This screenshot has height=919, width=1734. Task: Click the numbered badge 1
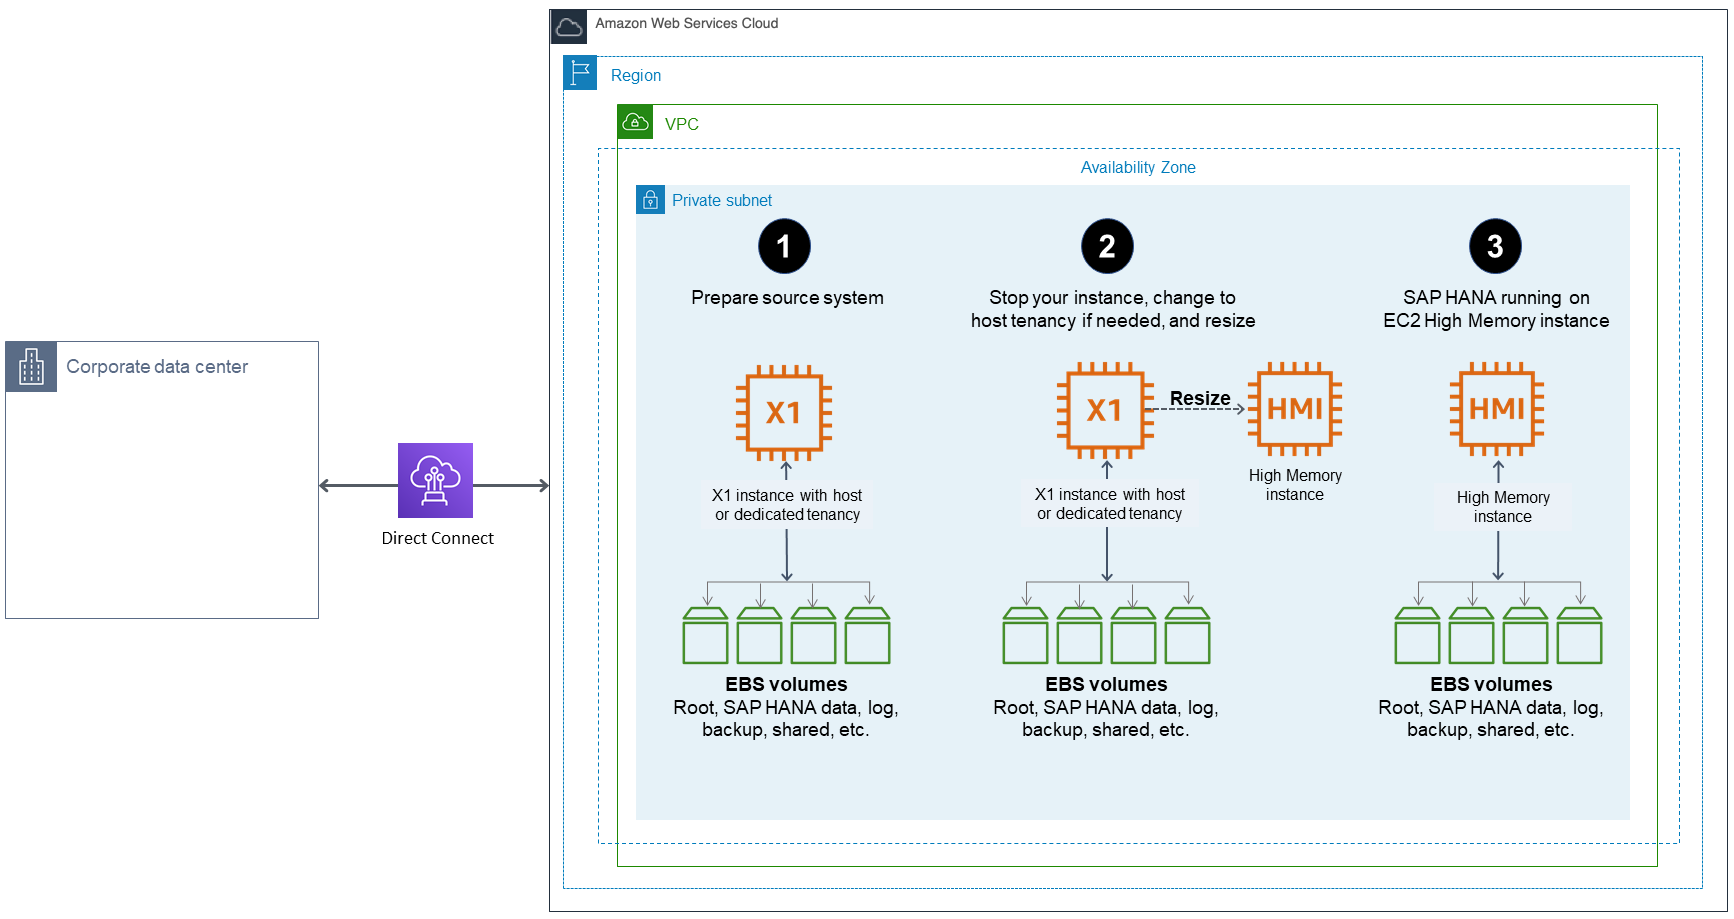pos(786,246)
